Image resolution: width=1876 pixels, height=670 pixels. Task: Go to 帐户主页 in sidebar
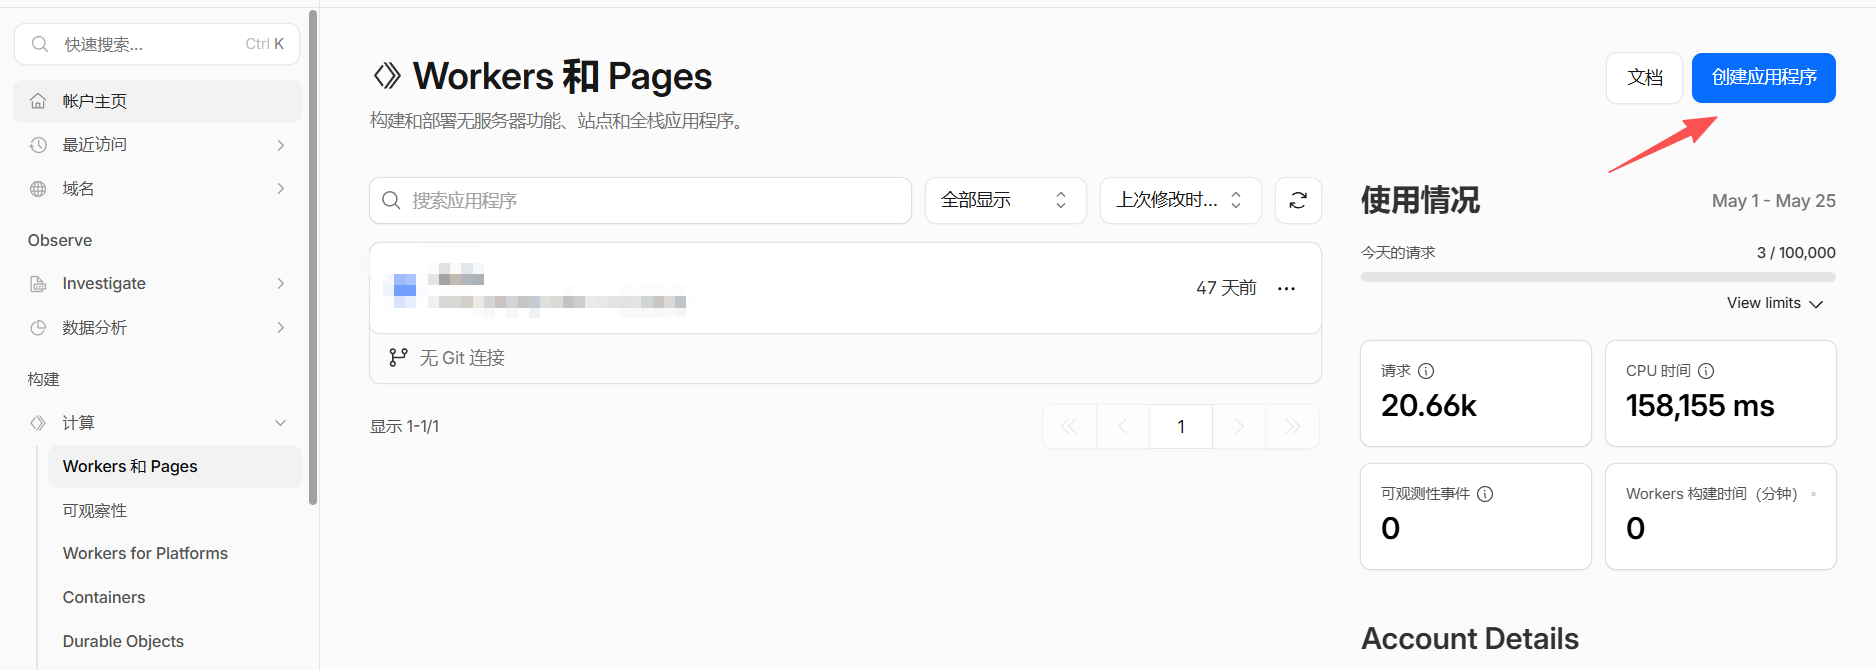click(x=157, y=101)
